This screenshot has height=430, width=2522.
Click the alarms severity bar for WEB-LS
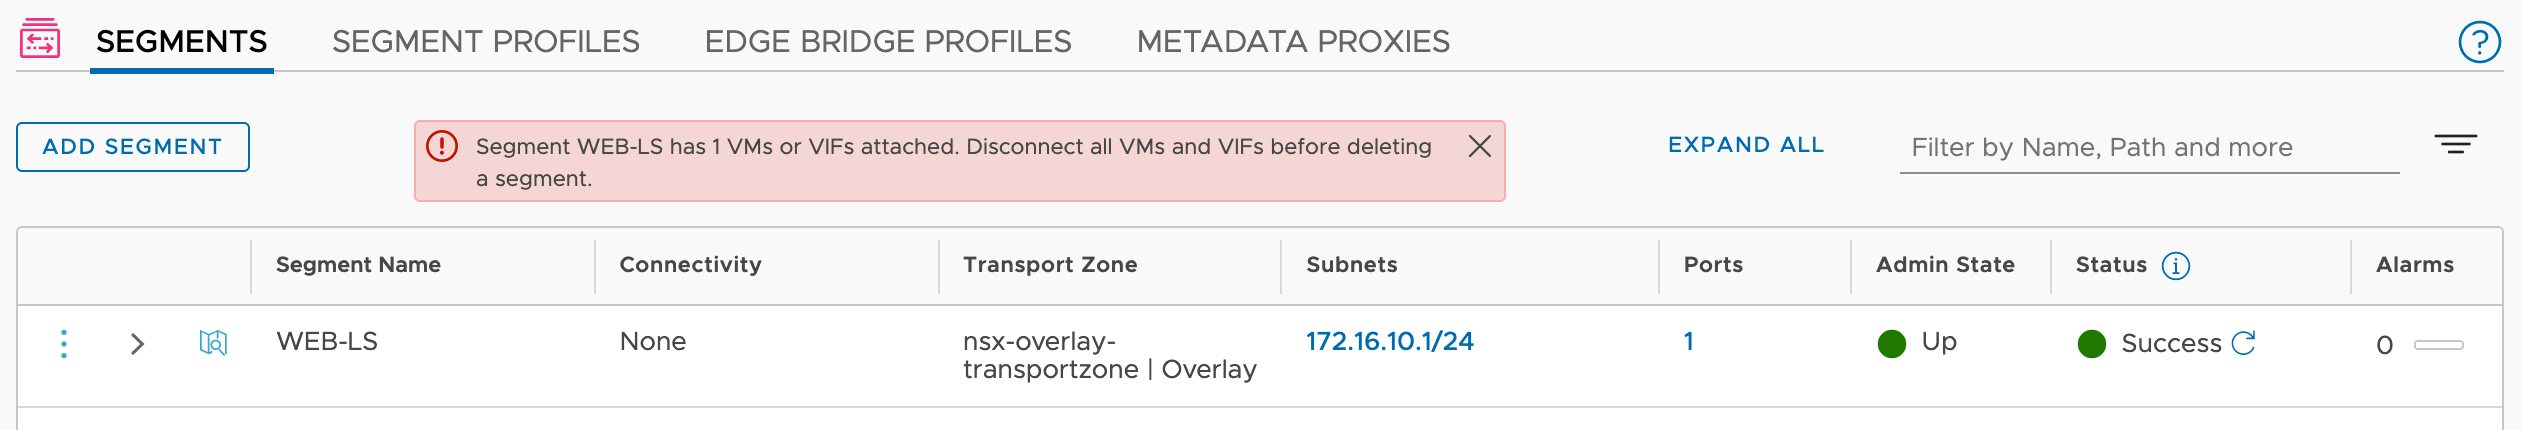(2439, 345)
